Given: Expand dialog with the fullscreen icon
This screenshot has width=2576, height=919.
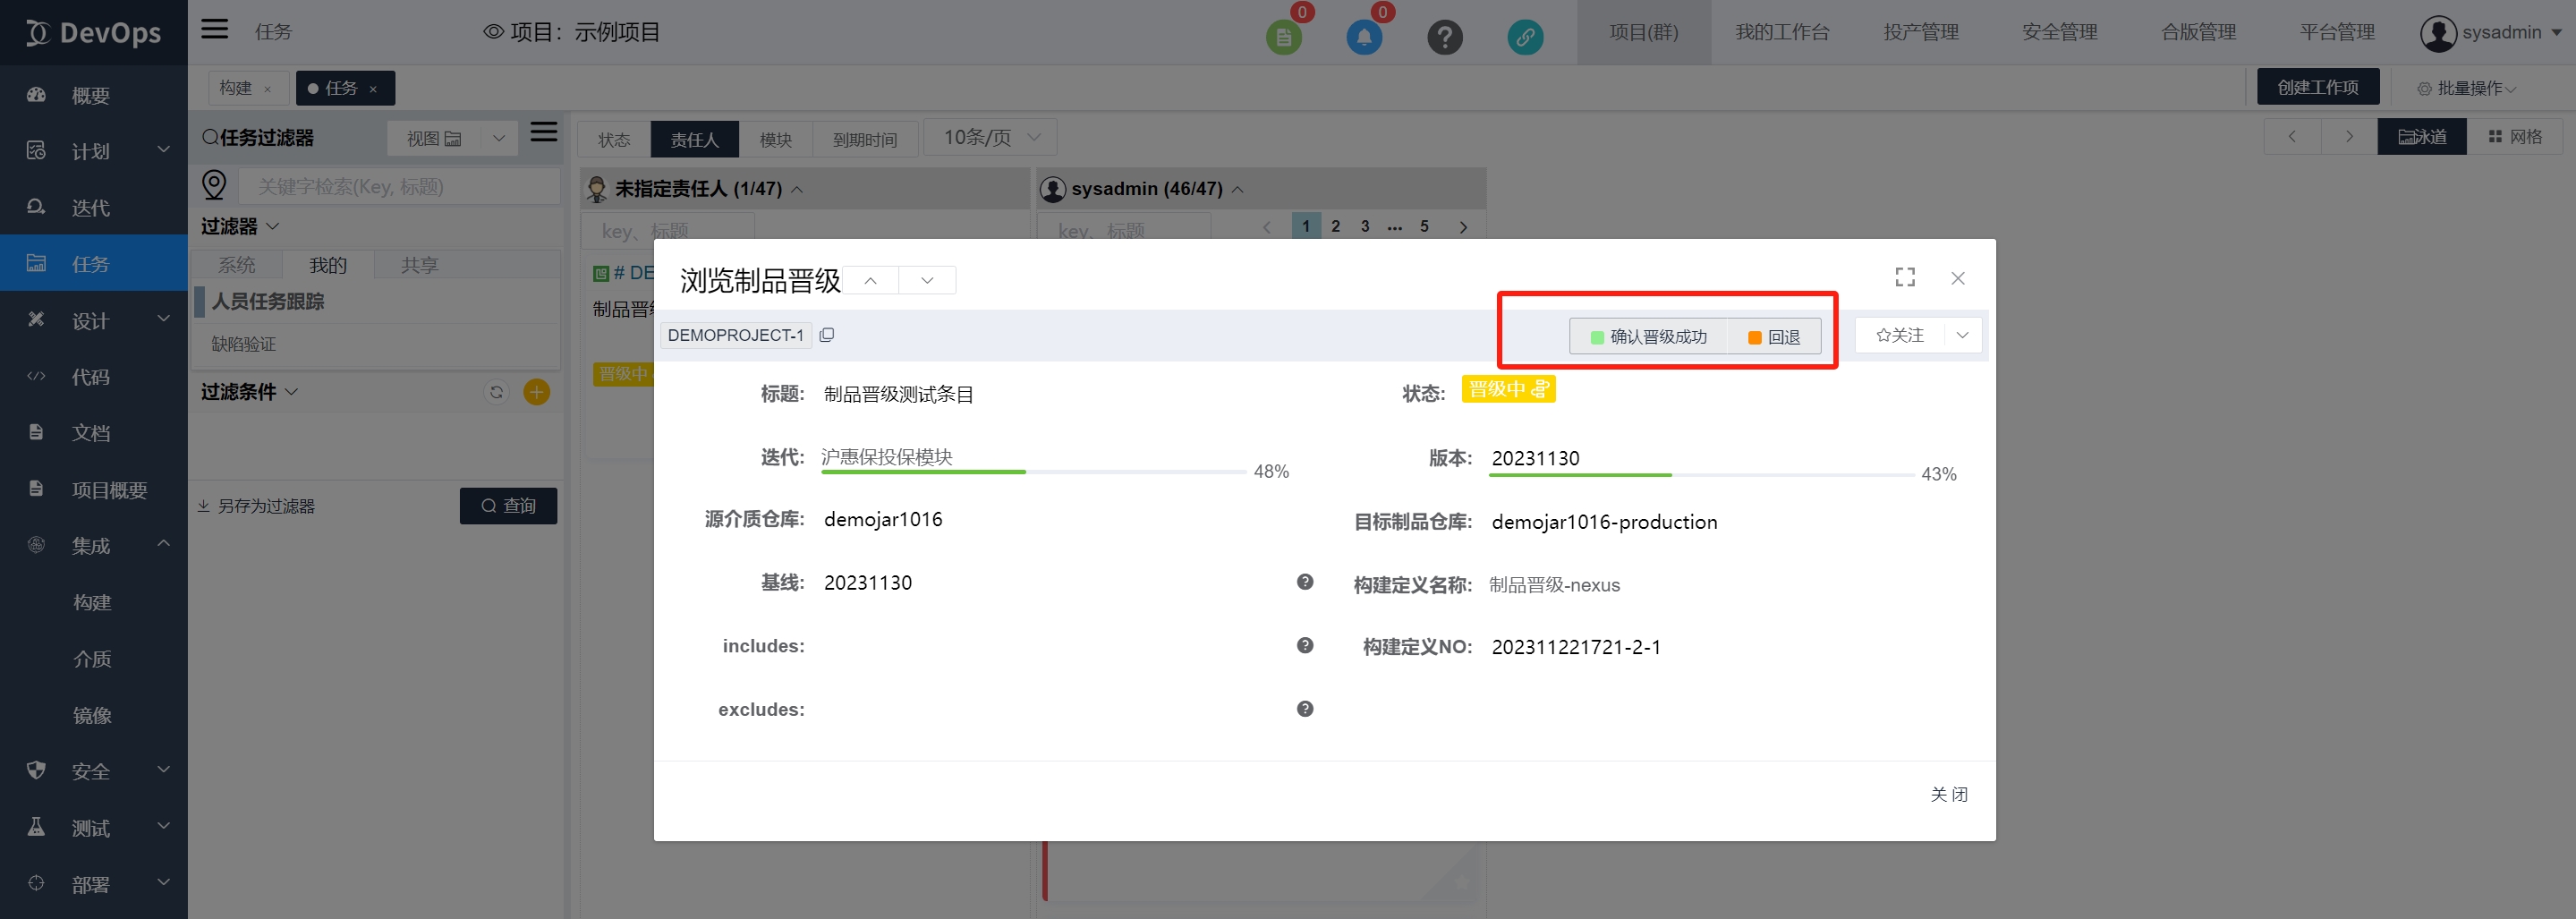Looking at the screenshot, I should tap(1905, 277).
